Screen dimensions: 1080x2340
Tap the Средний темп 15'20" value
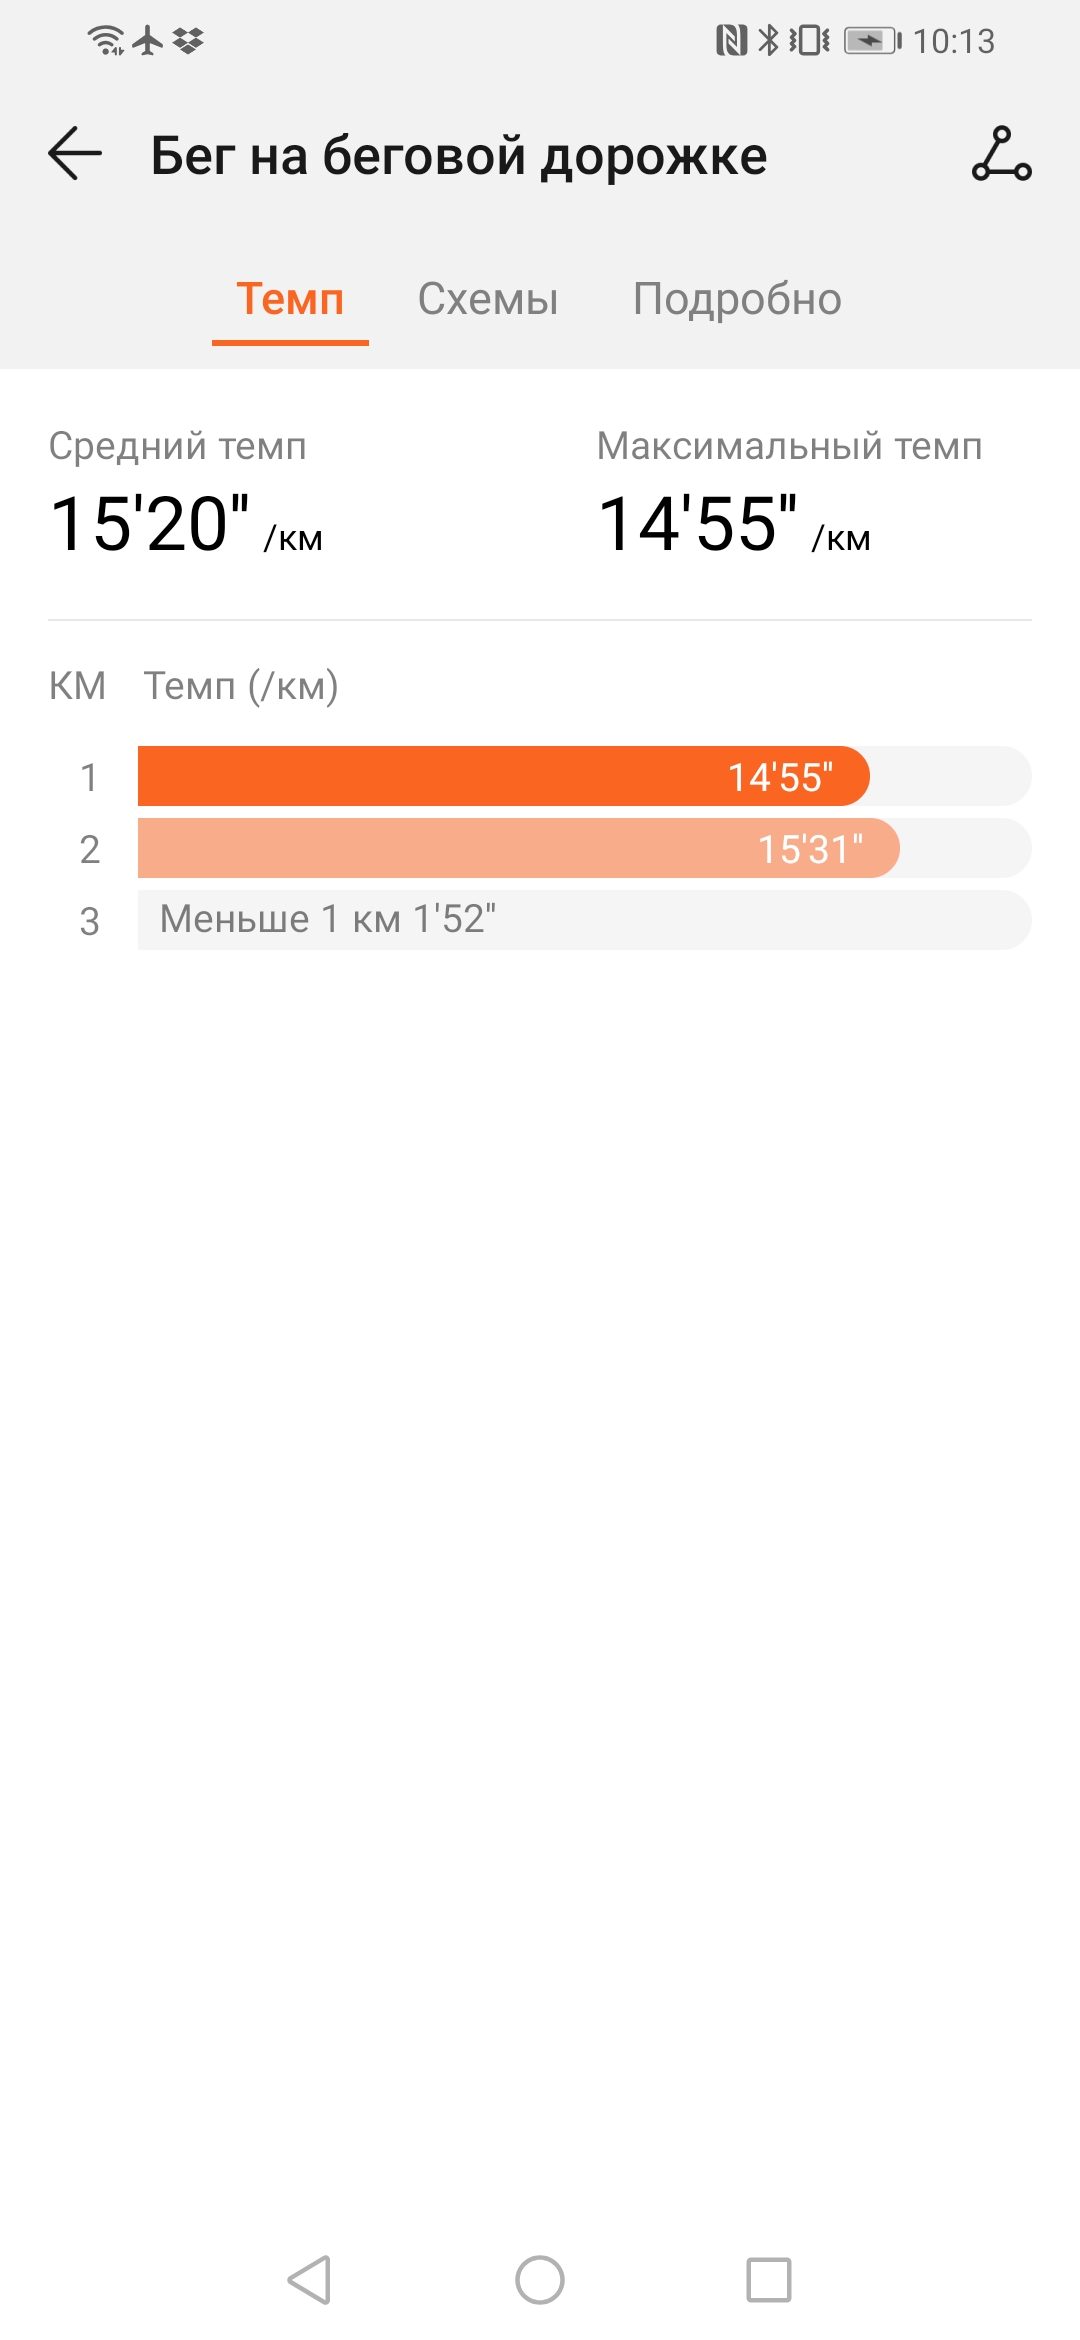point(150,524)
